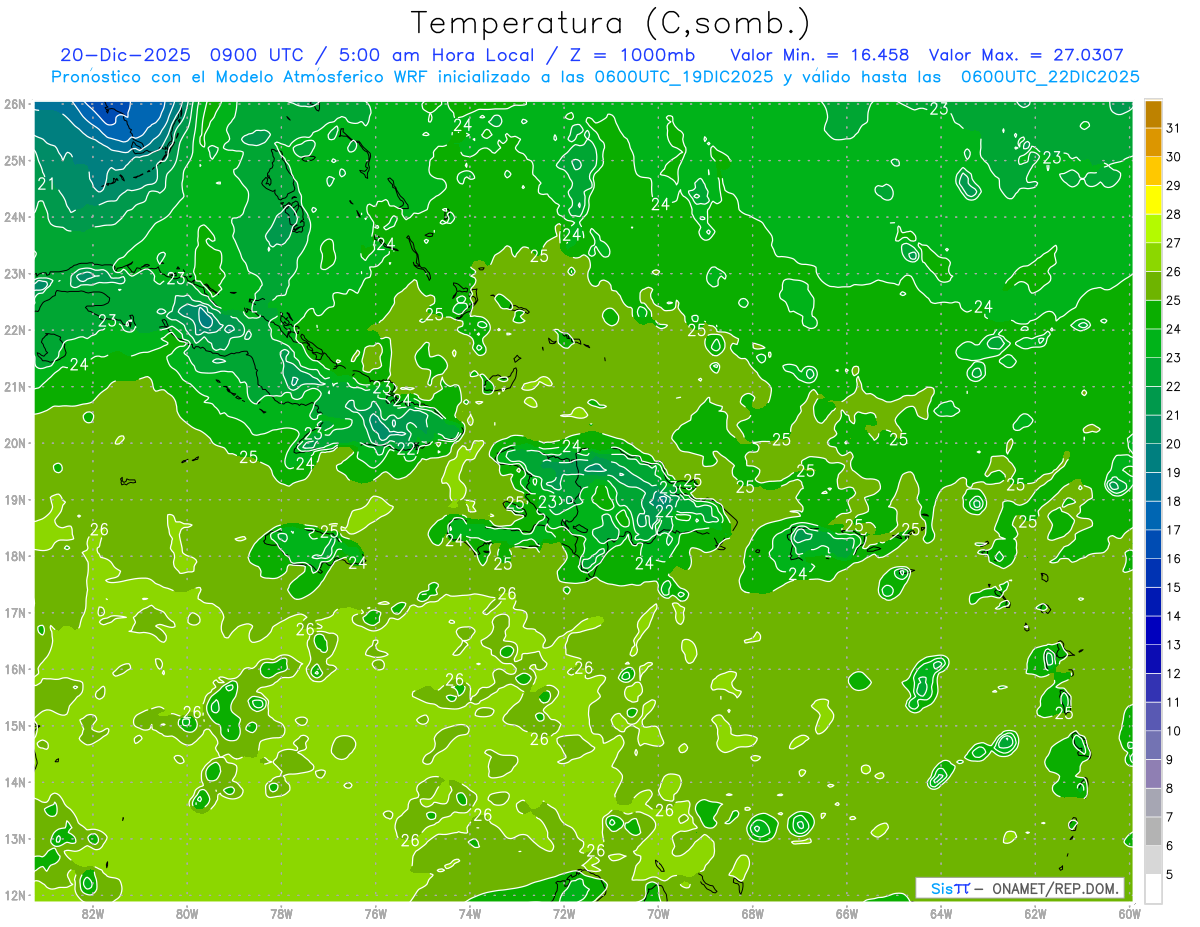
Task: Click the longitude axis label "60W"
Action: (x=1129, y=913)
